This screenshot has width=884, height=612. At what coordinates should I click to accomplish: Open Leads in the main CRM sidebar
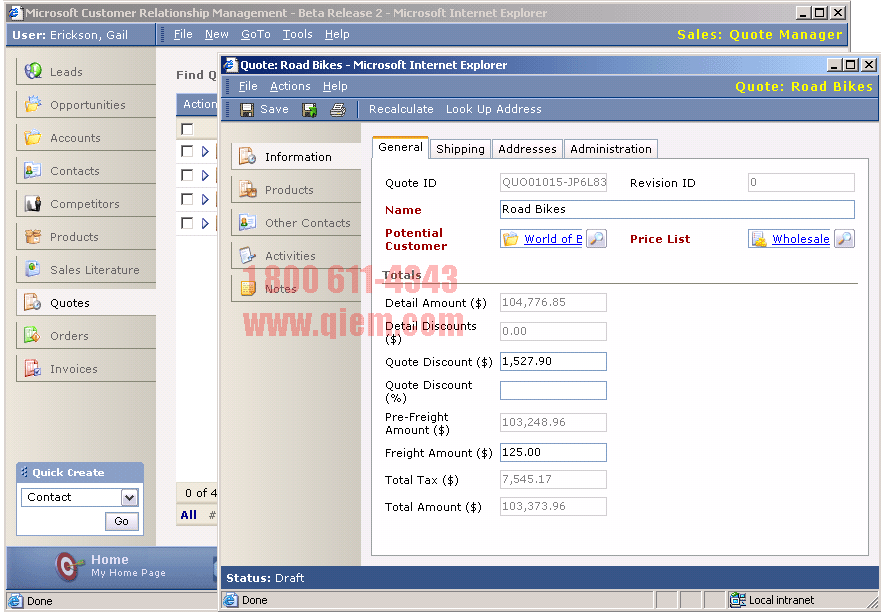[86, 72]
